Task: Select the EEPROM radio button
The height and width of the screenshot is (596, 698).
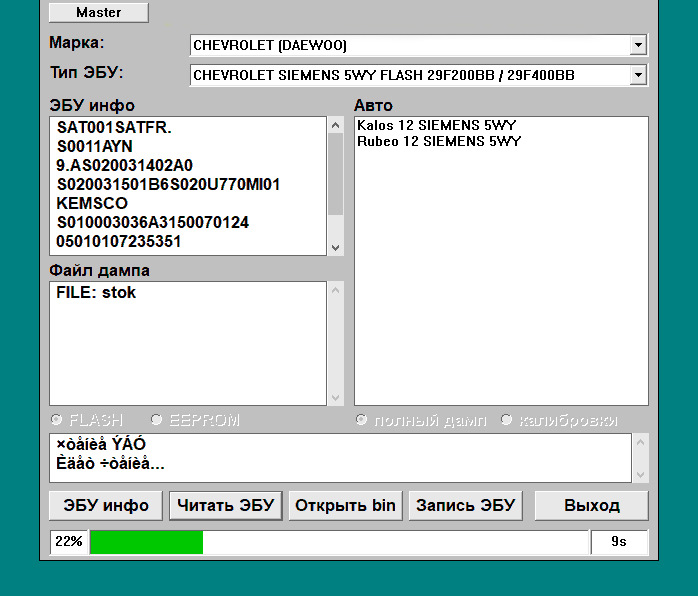Action: 156,419
